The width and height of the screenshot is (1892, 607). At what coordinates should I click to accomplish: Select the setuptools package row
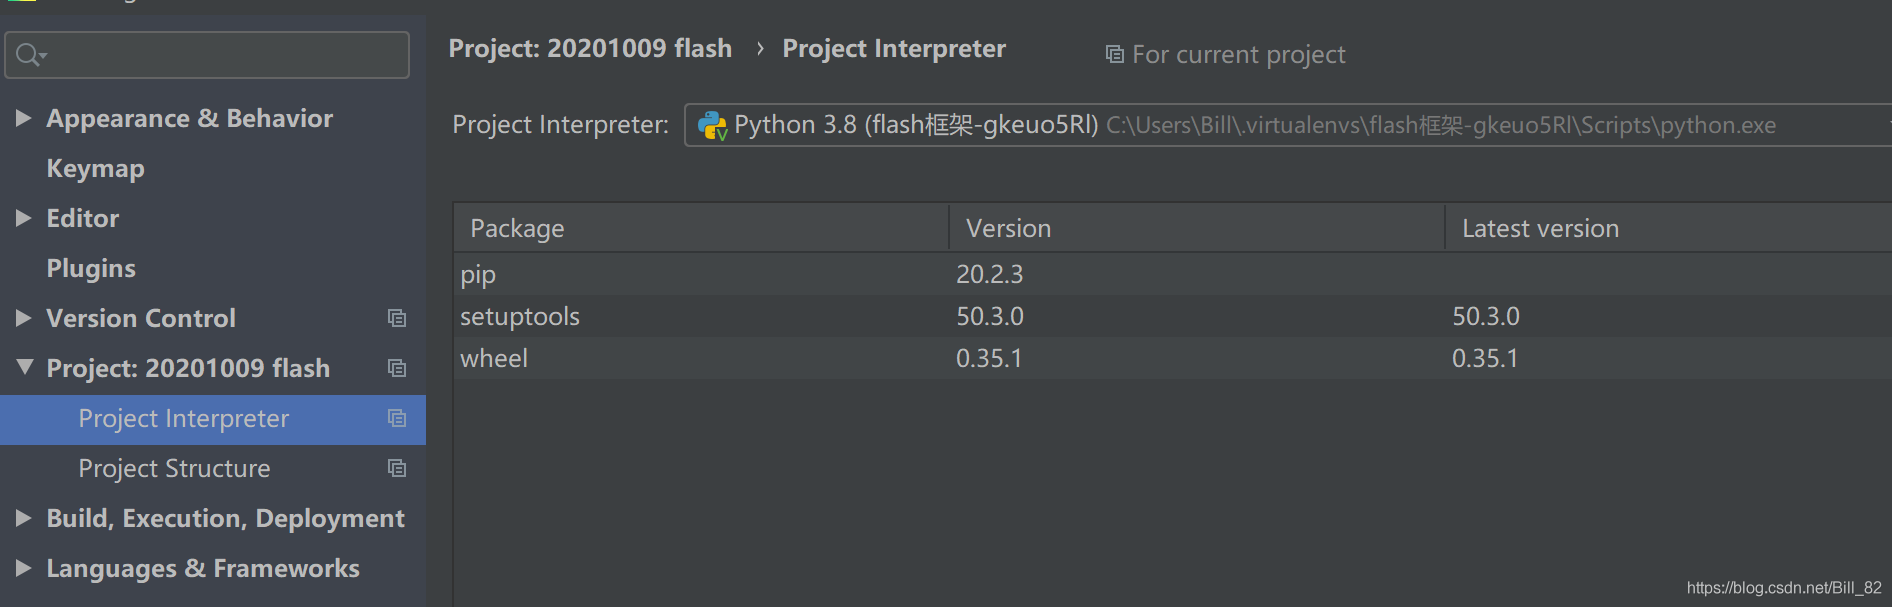pyautogui.click(x=1172, y=316)
